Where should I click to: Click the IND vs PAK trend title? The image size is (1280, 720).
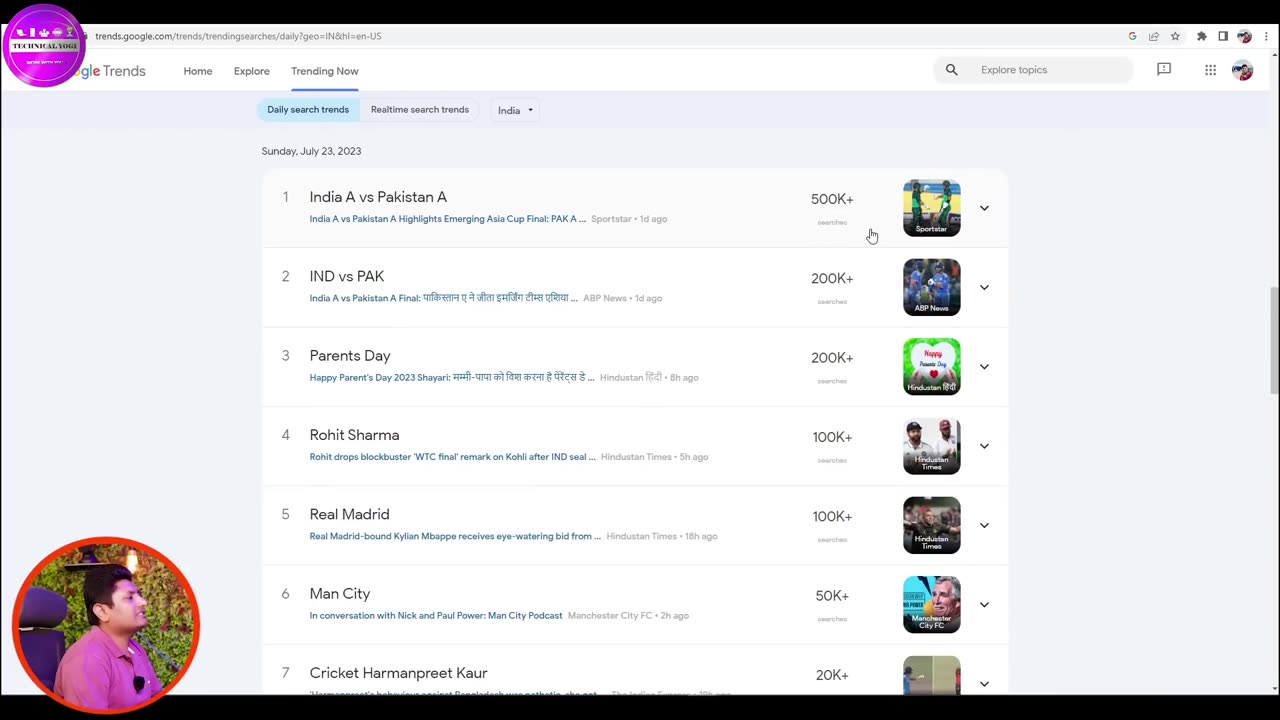[x=347, y=276]
